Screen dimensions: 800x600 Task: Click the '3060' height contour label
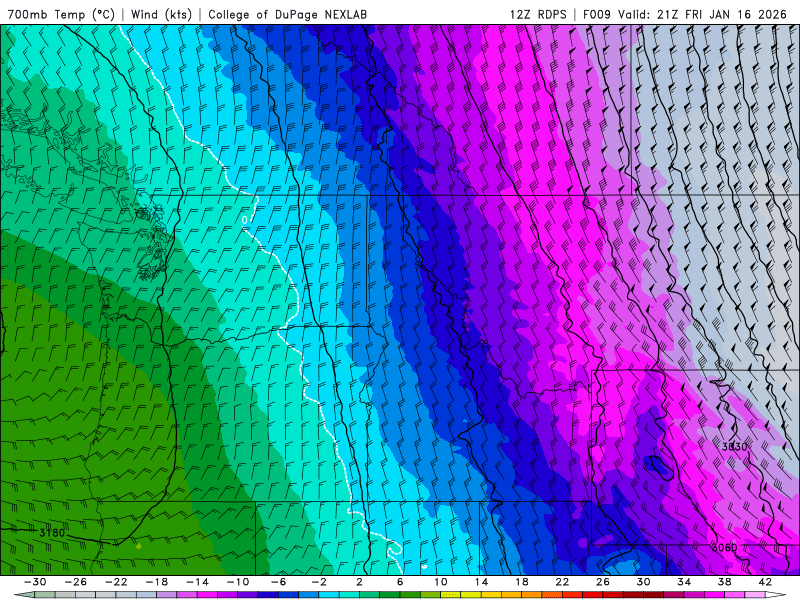724,548
